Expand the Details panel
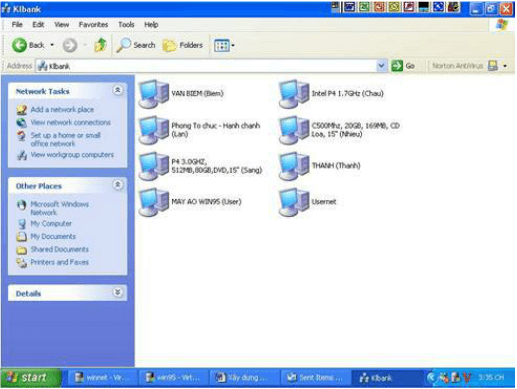Screen dimensions: 517x389 [117, 293]
